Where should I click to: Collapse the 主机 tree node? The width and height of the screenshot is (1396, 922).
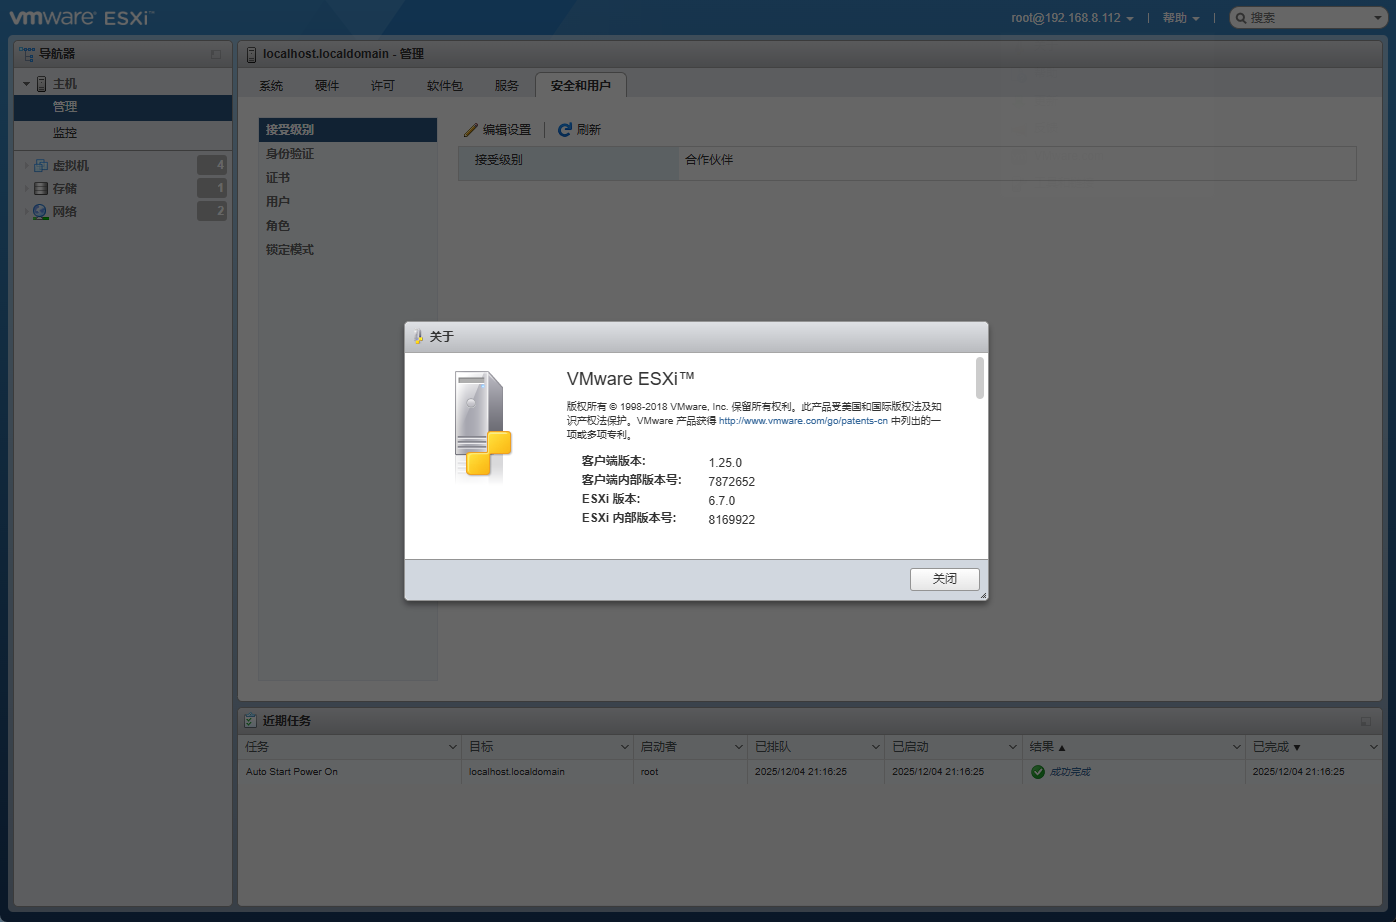click(x=27, y=84)
